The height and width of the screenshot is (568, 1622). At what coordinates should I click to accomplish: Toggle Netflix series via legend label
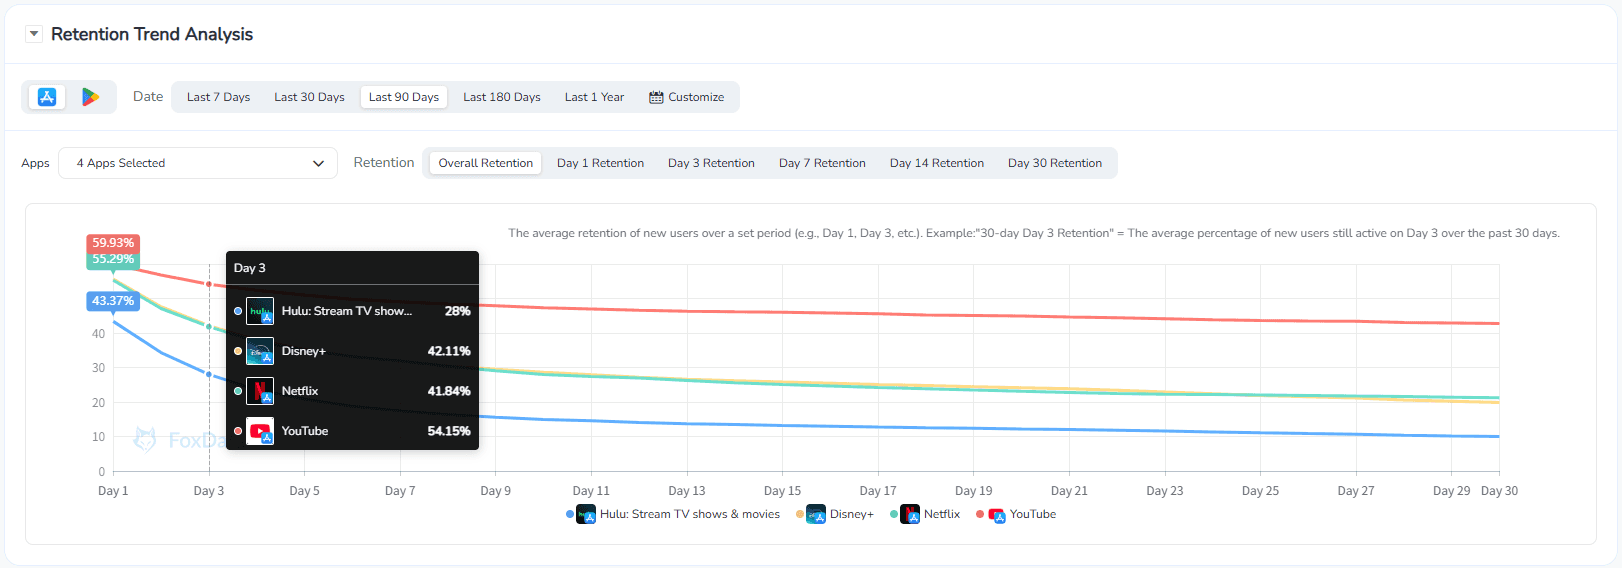pos(941,514)
